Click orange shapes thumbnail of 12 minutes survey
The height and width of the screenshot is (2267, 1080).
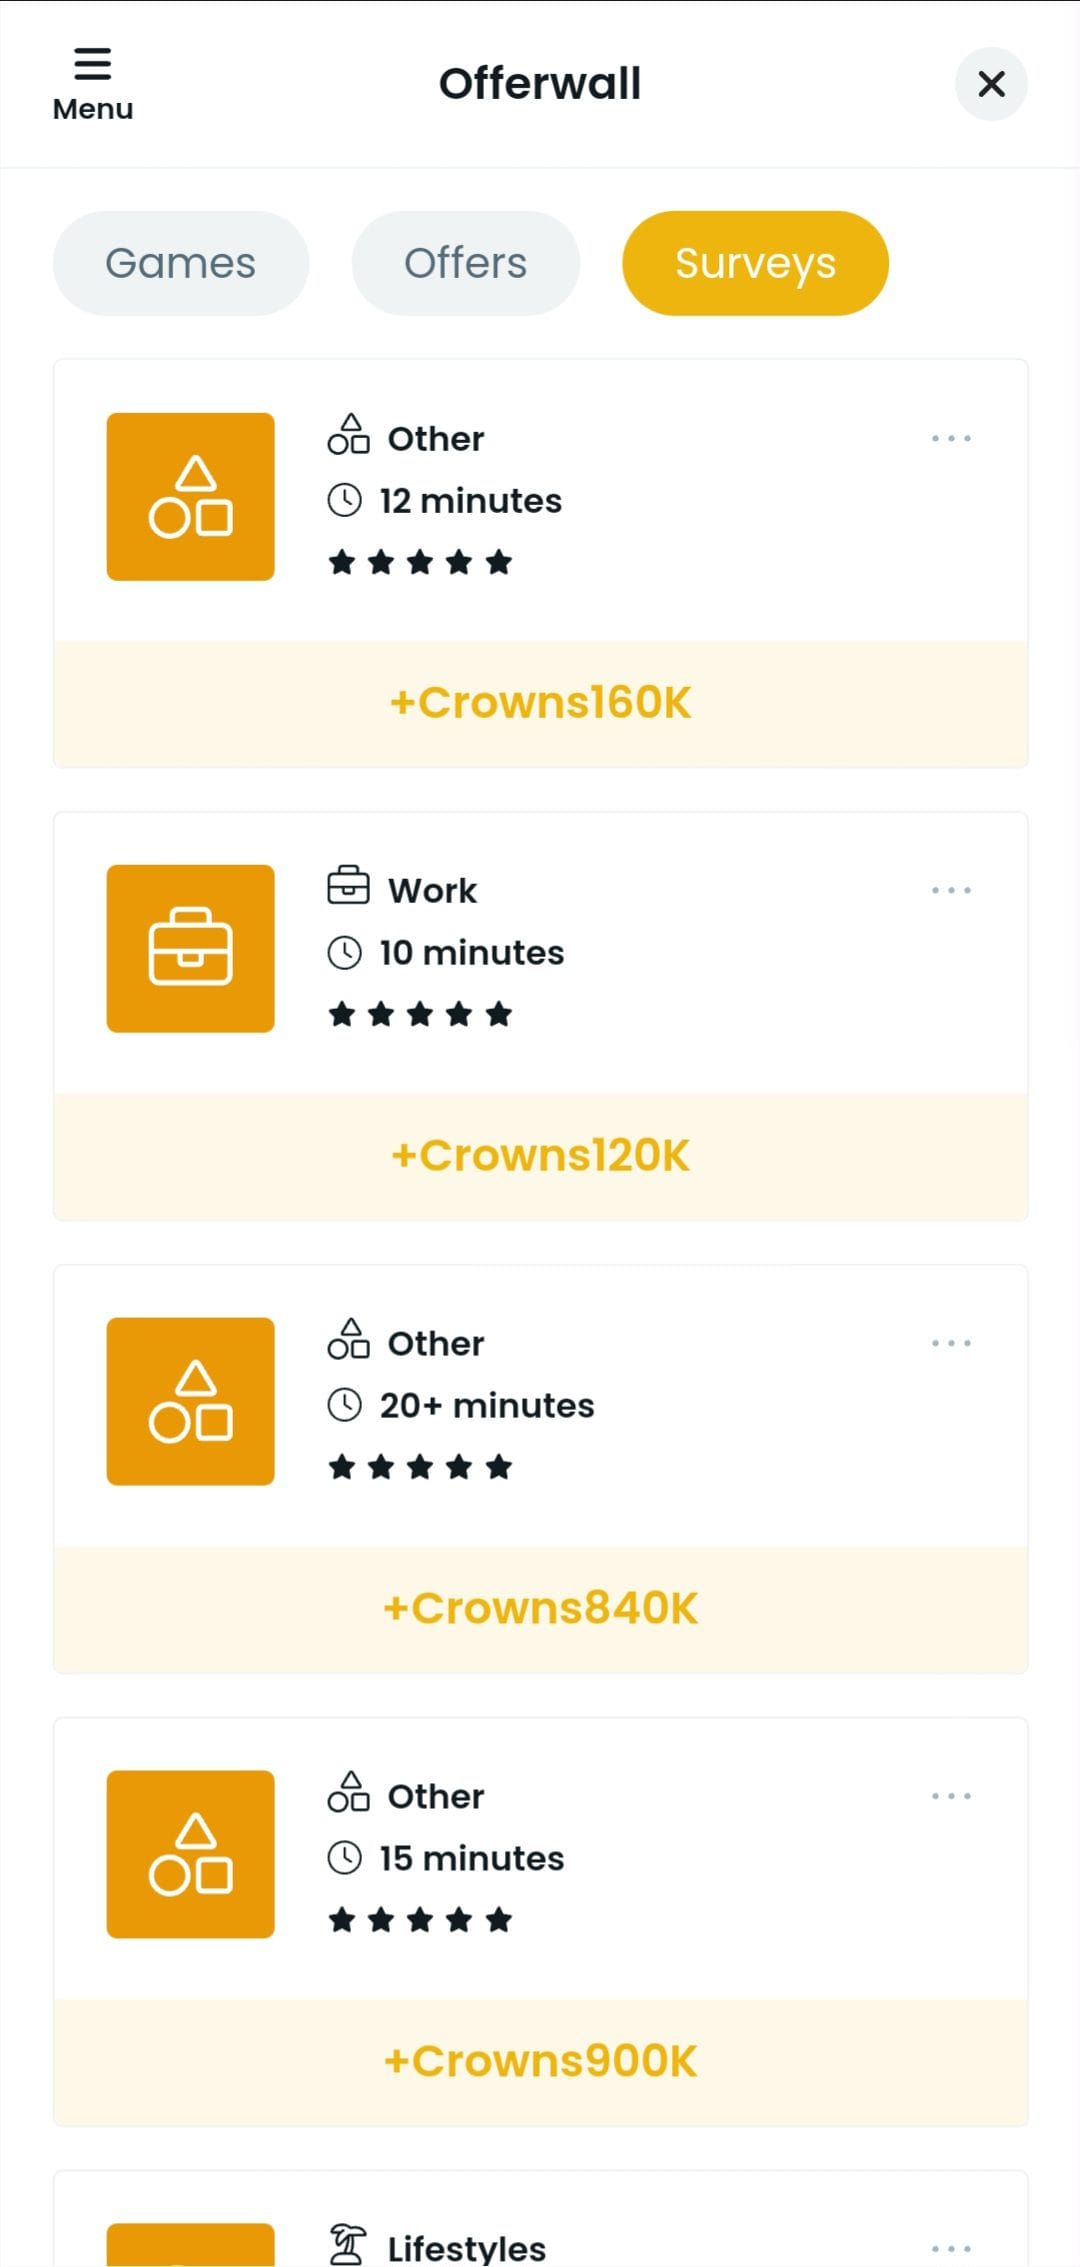[x=191, y=496]
